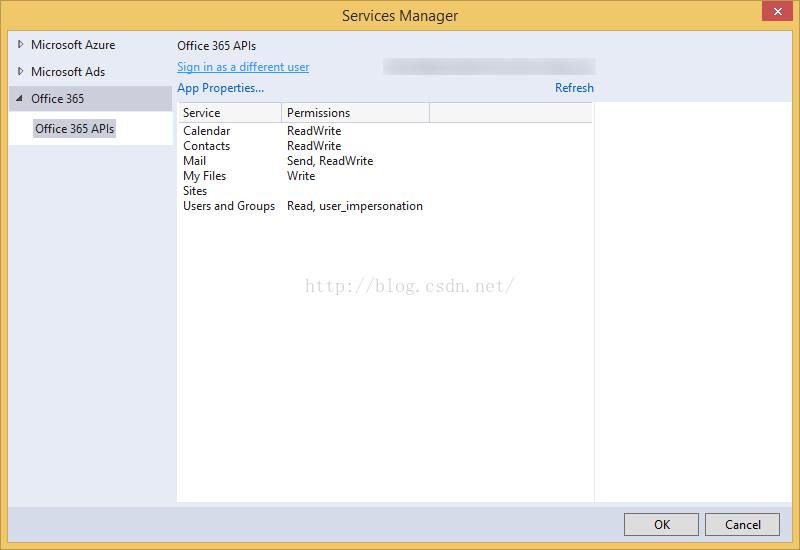Select the My Files service row
The width and height of the screenshot is (800, 550).
pyautogui.click(x=385, y=176)
